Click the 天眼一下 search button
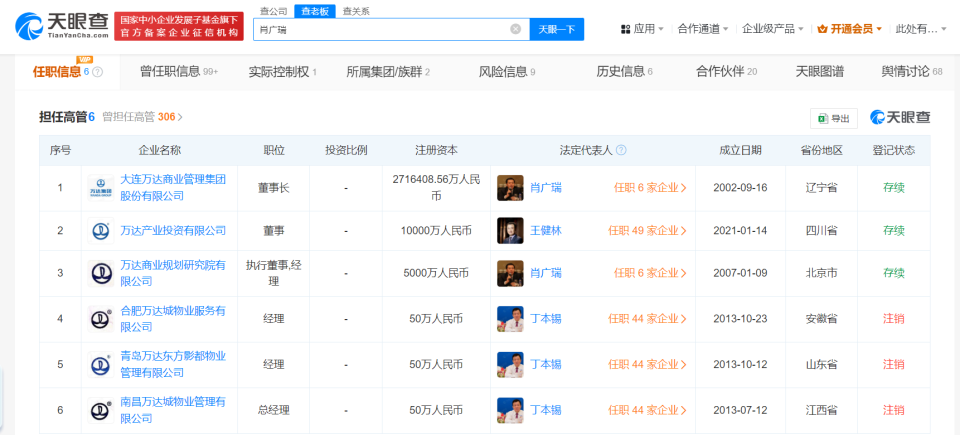This screenshot has height=435, width=960. [557, 29]
